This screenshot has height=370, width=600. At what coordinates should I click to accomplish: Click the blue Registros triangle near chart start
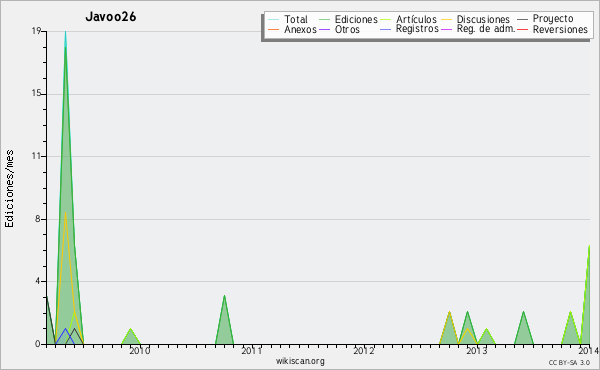pyautogui.click(x=65, y=336)
